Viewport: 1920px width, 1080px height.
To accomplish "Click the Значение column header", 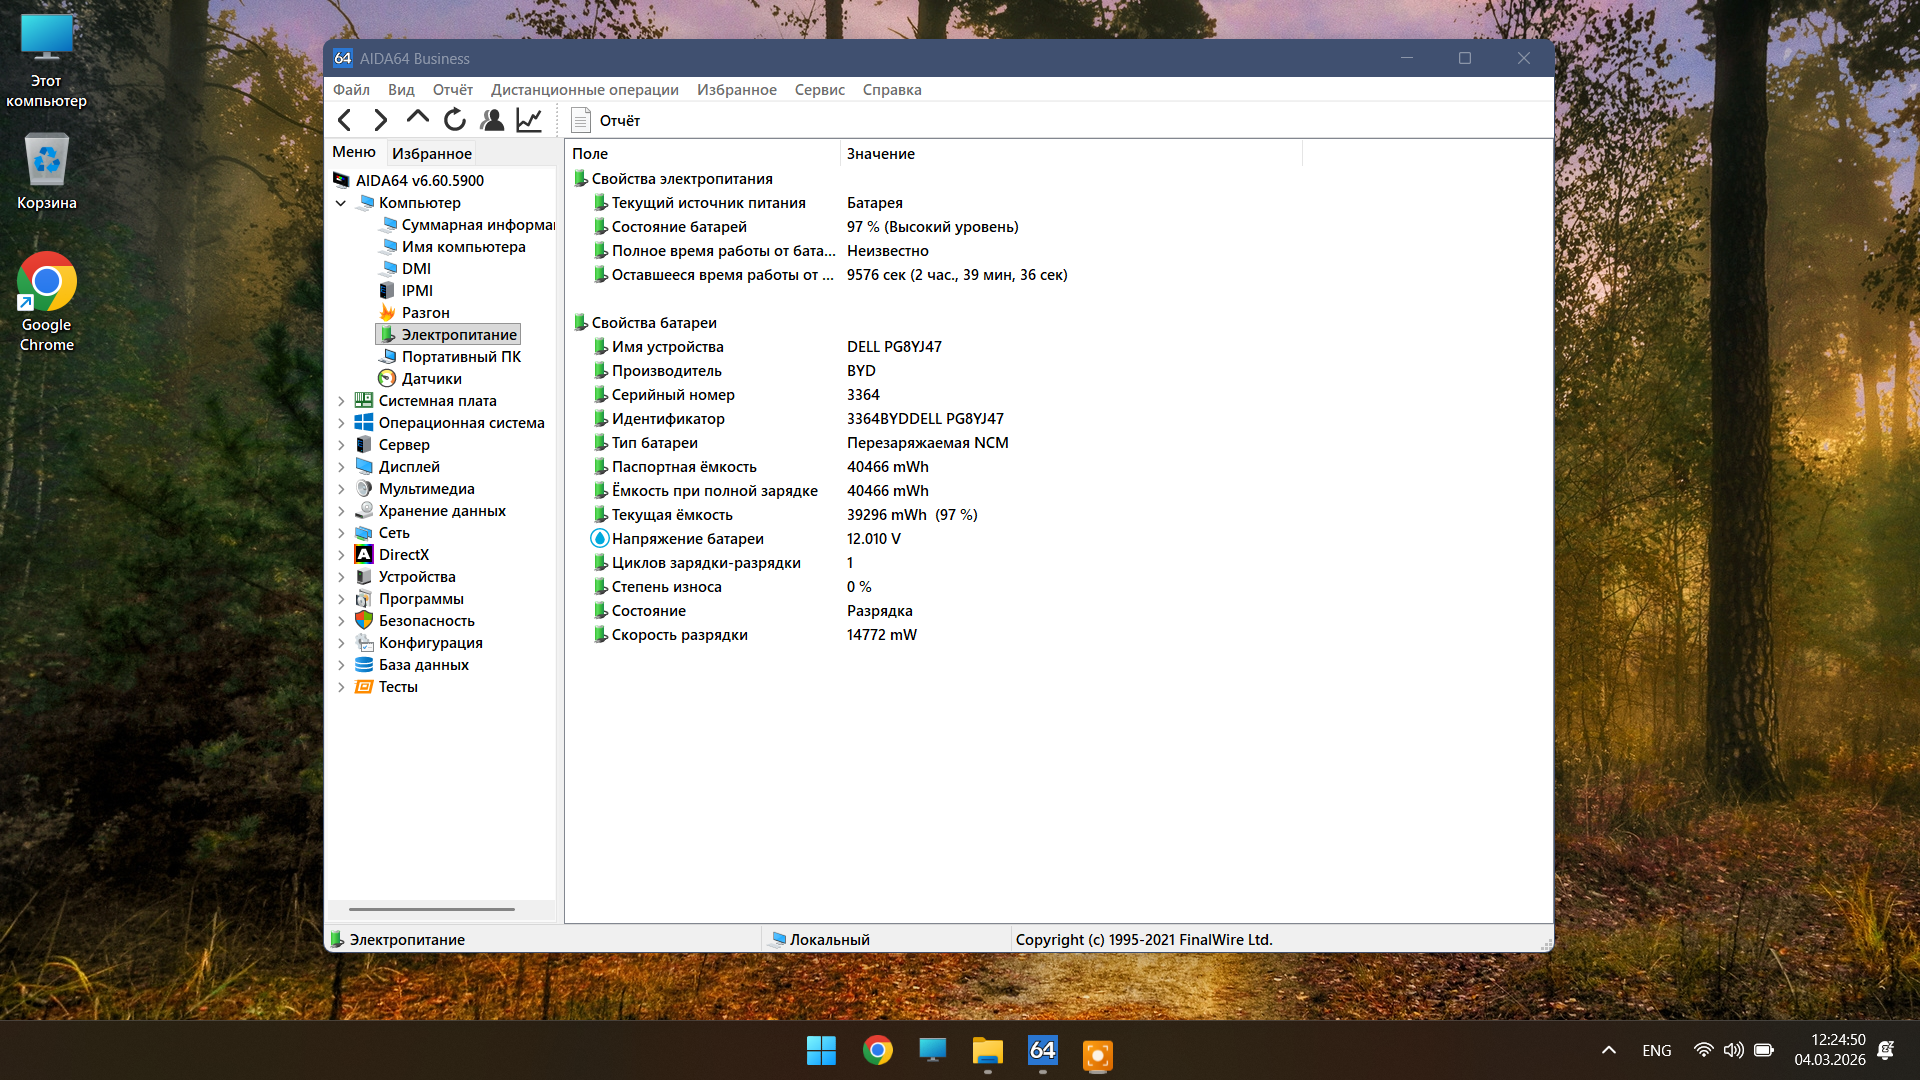I will [x=880, y=154].
